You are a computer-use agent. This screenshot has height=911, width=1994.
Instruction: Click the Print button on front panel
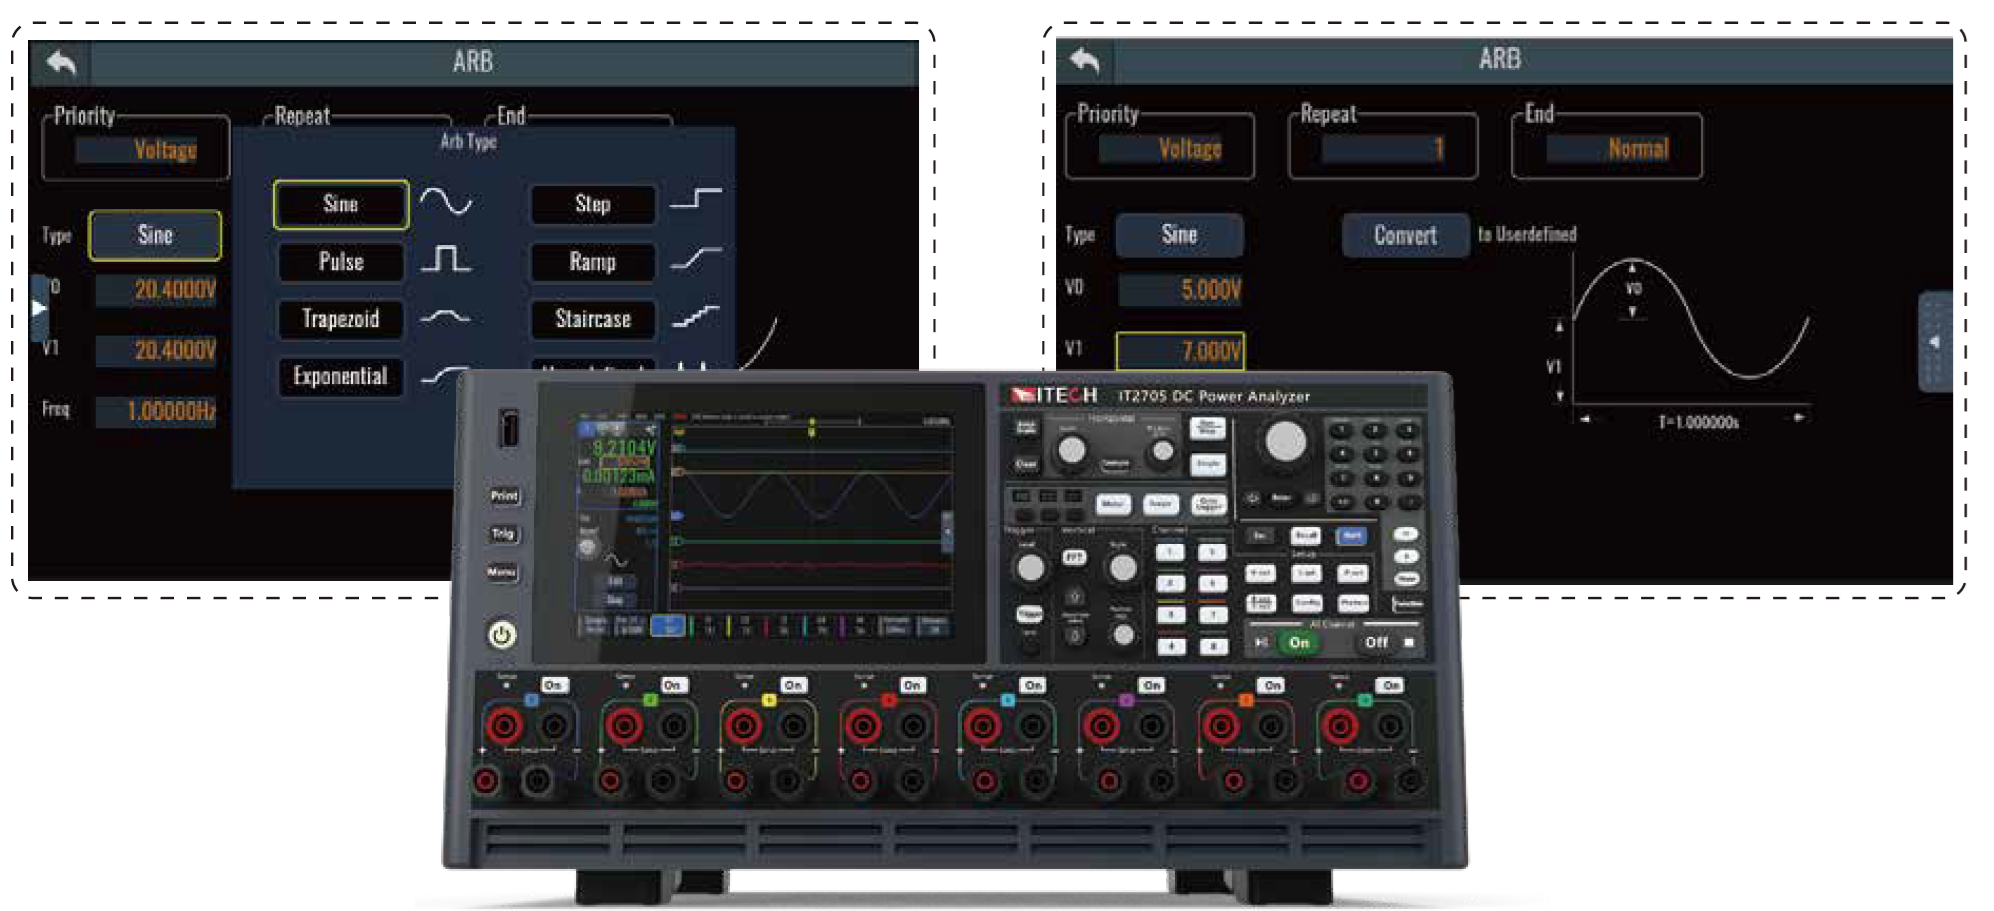click(504, 496)
